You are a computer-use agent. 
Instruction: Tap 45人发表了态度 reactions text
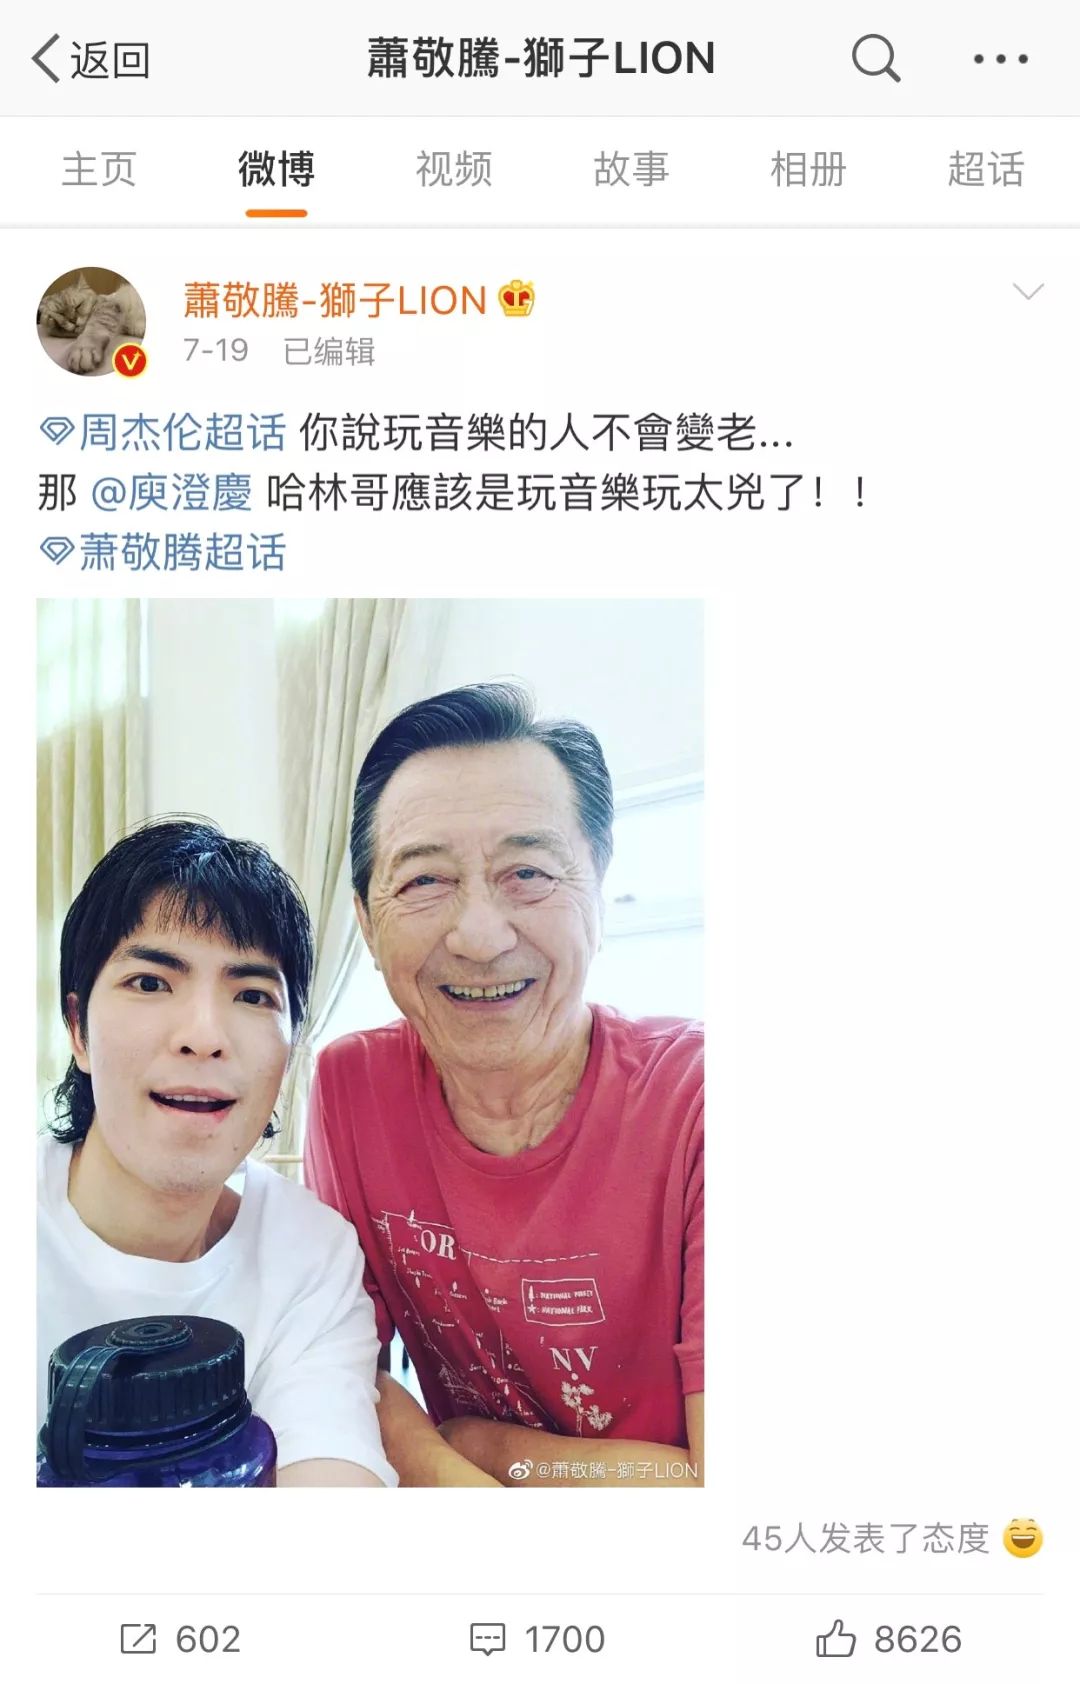(866, 1538)
